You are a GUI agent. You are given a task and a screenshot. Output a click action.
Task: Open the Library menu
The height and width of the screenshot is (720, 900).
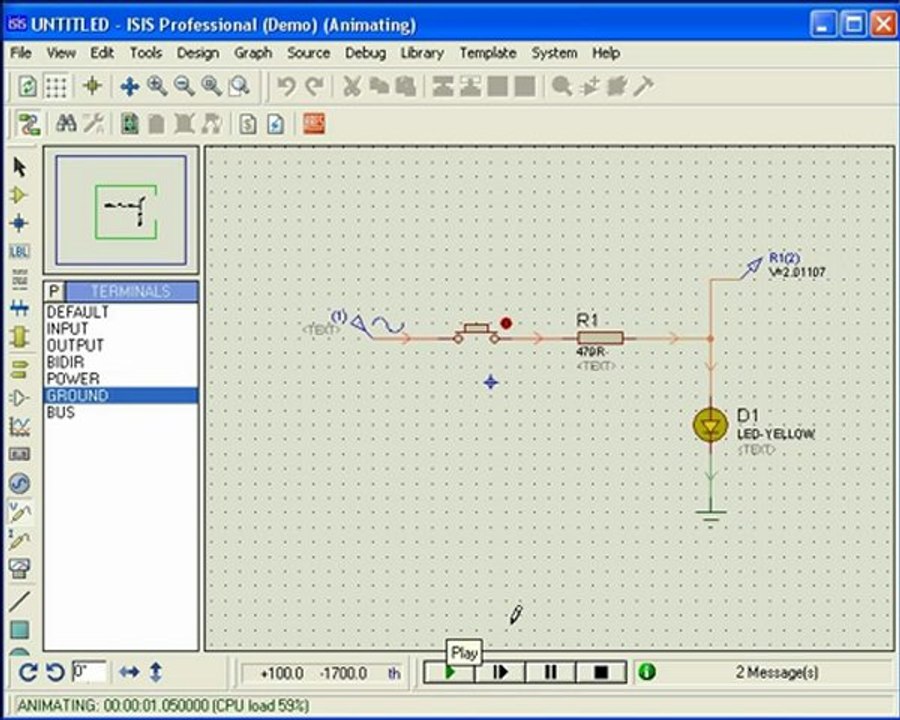422,53
